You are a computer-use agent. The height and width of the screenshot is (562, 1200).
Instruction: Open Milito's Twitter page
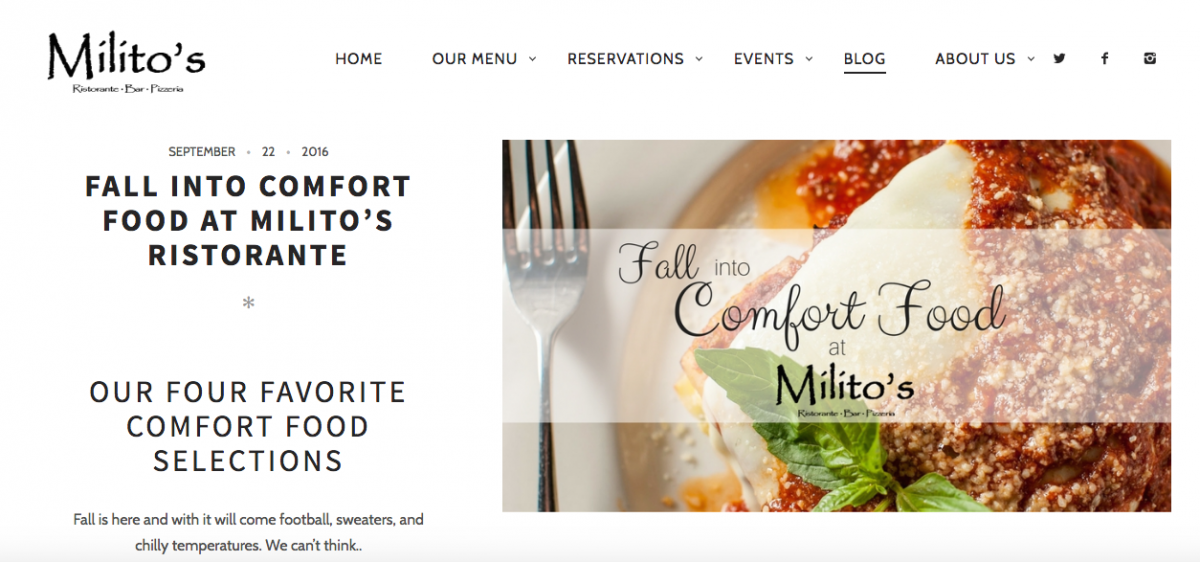click(1059, 58)
